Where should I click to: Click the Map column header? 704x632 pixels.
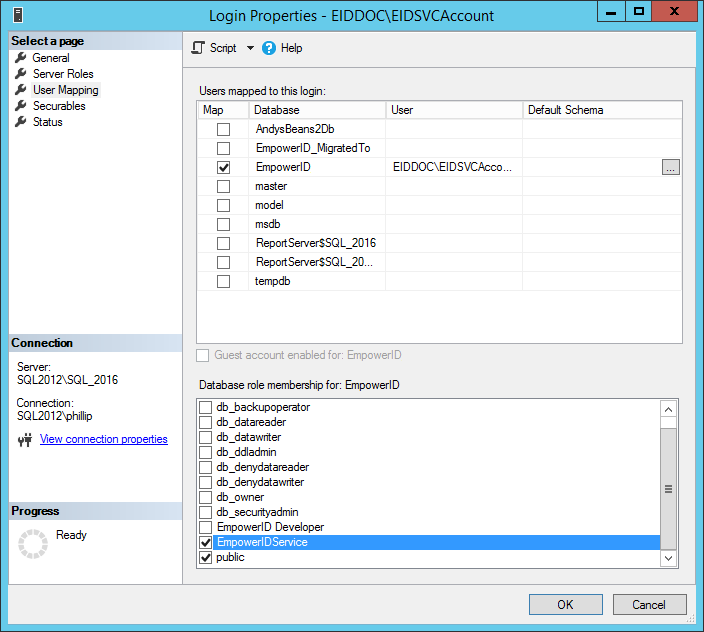point(223,110)
